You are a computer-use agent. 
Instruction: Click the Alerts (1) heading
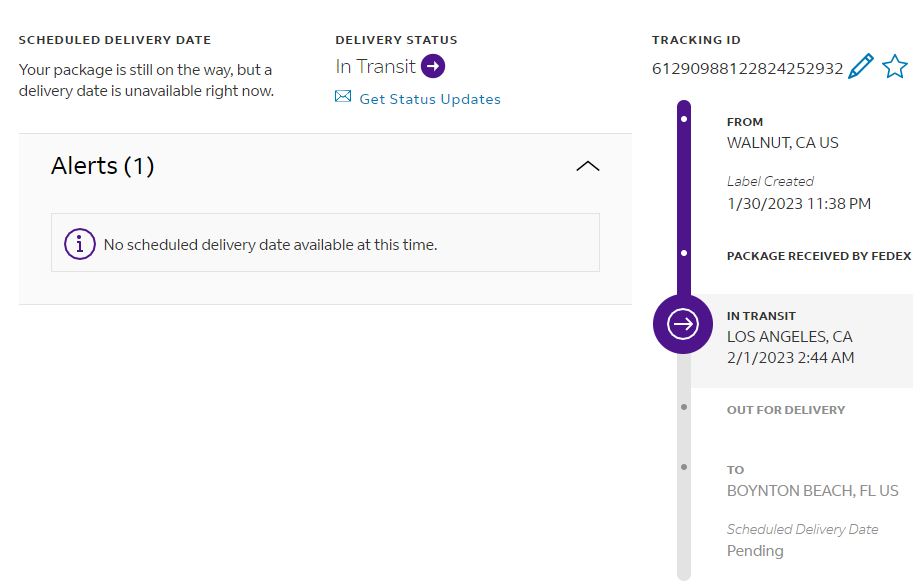pos(102,166)
